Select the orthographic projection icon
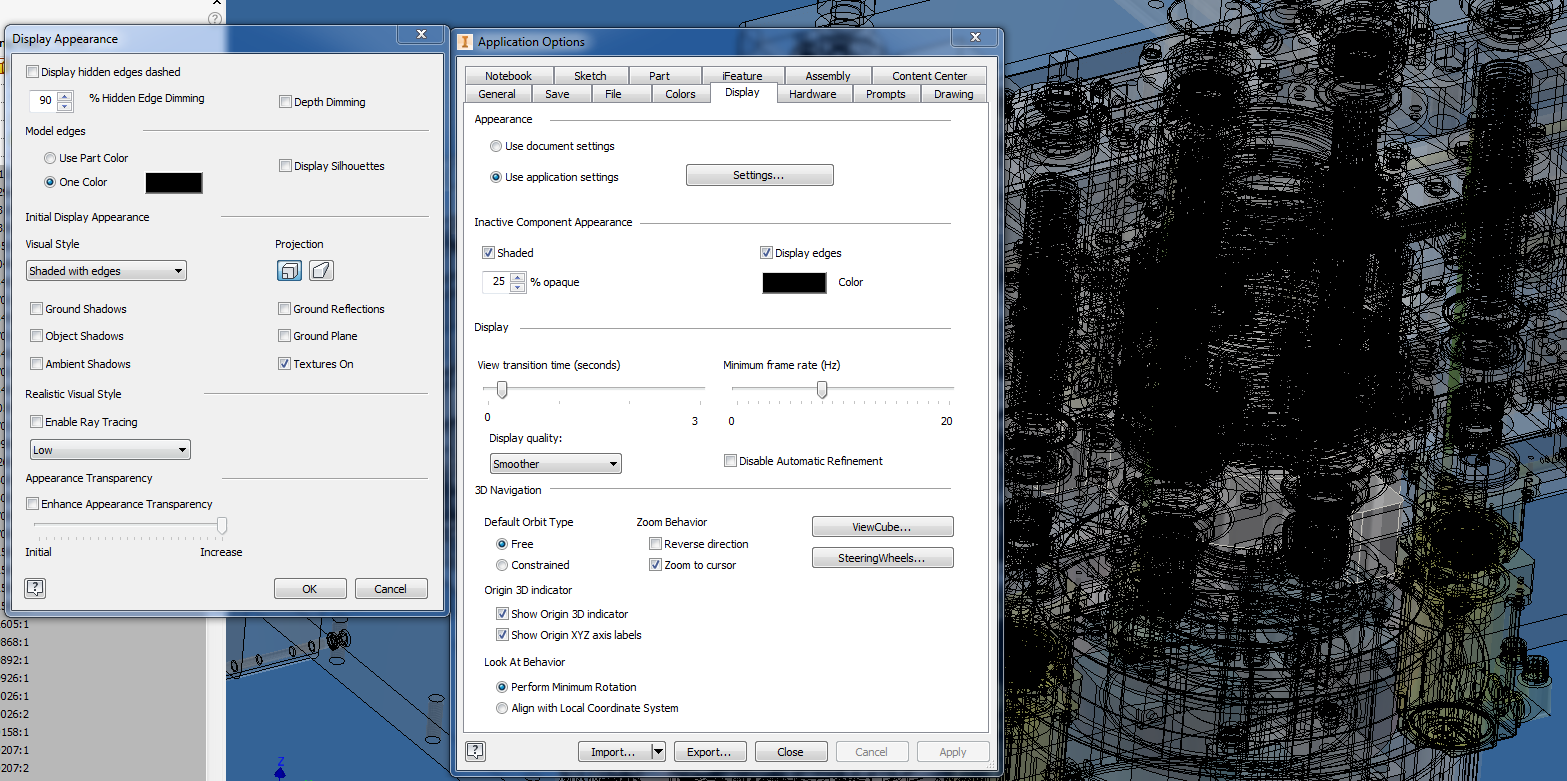Screen dimensions: 1567x781 289,270
